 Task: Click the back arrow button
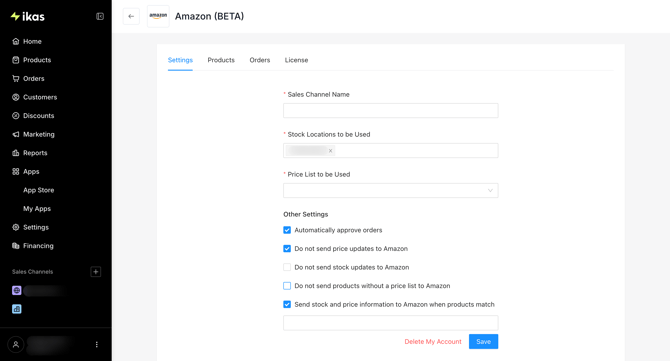pos(131,16)
